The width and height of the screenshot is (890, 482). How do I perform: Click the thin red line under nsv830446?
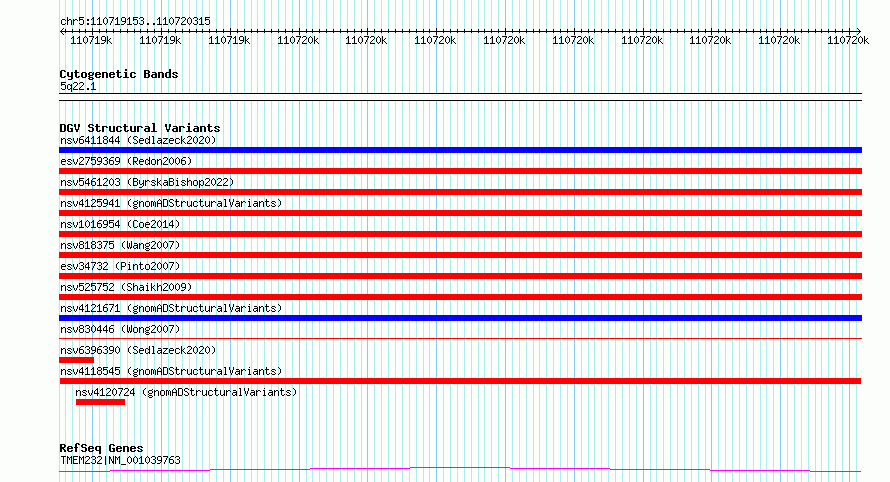tap(460, 339)
